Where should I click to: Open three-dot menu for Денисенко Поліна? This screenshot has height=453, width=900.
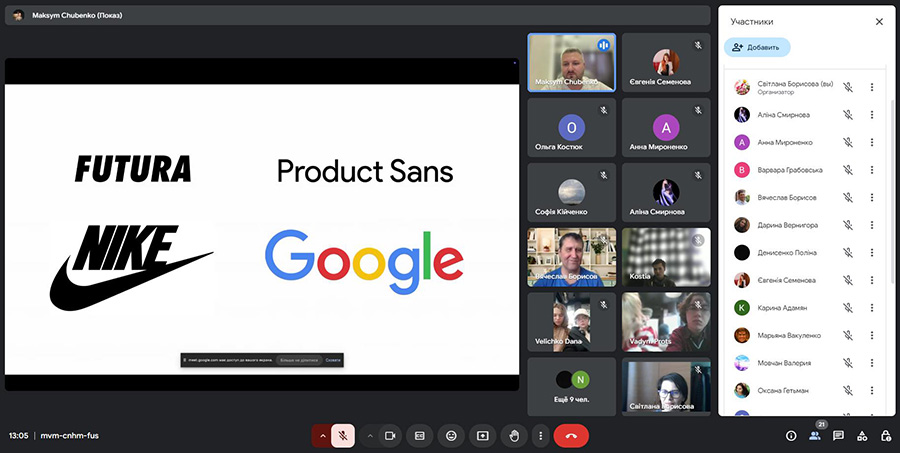coord(871,253)
